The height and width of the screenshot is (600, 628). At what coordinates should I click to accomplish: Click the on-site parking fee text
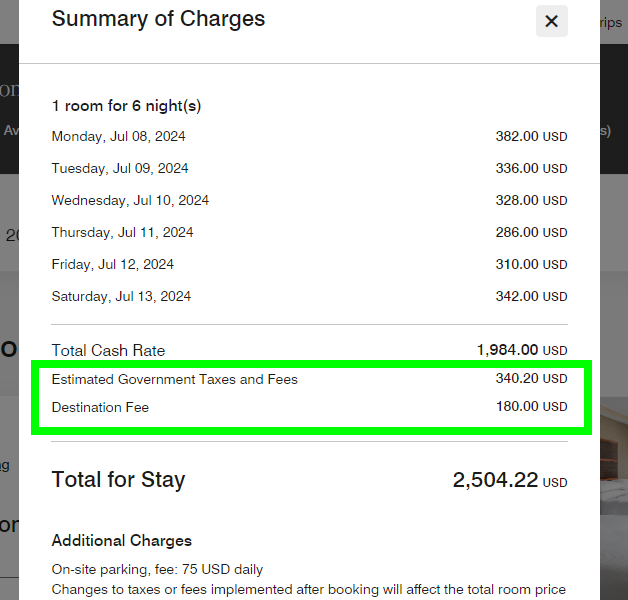tap(157, 569)
